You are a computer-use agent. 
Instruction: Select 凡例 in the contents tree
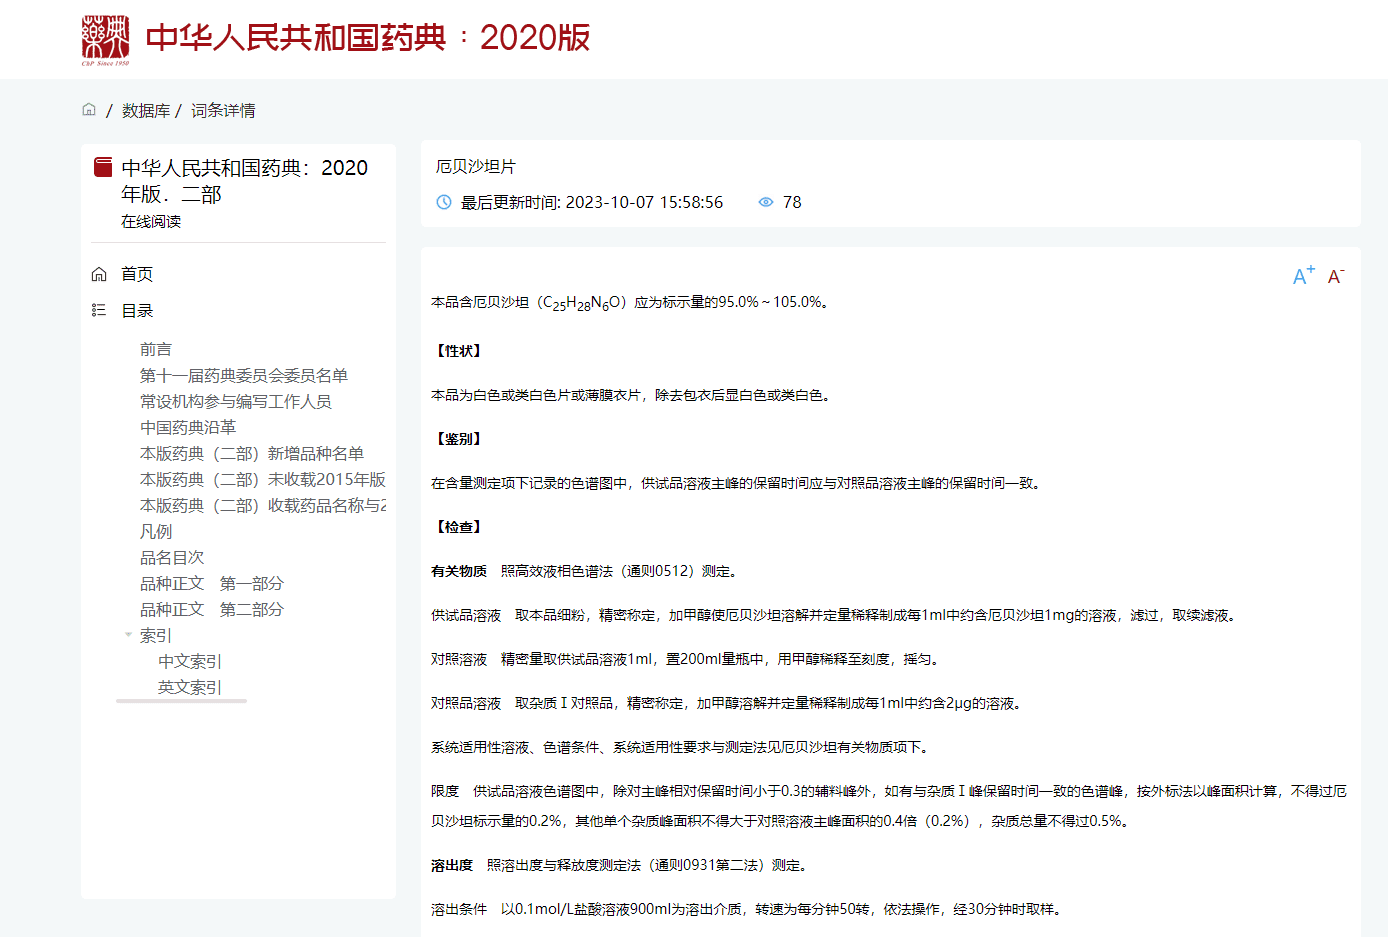click(156, 531)
